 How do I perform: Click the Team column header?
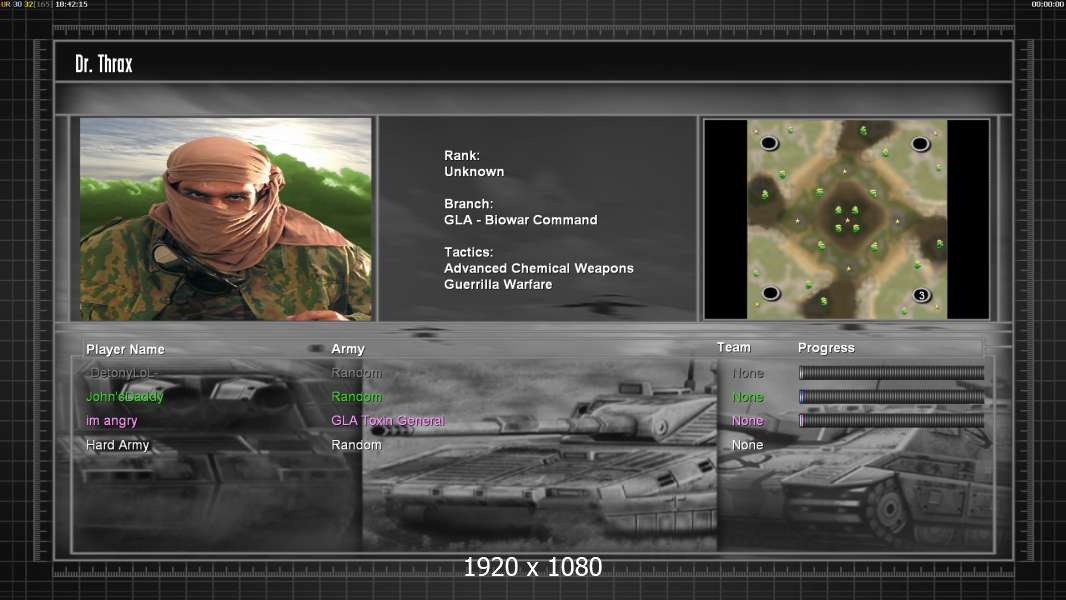733,347
